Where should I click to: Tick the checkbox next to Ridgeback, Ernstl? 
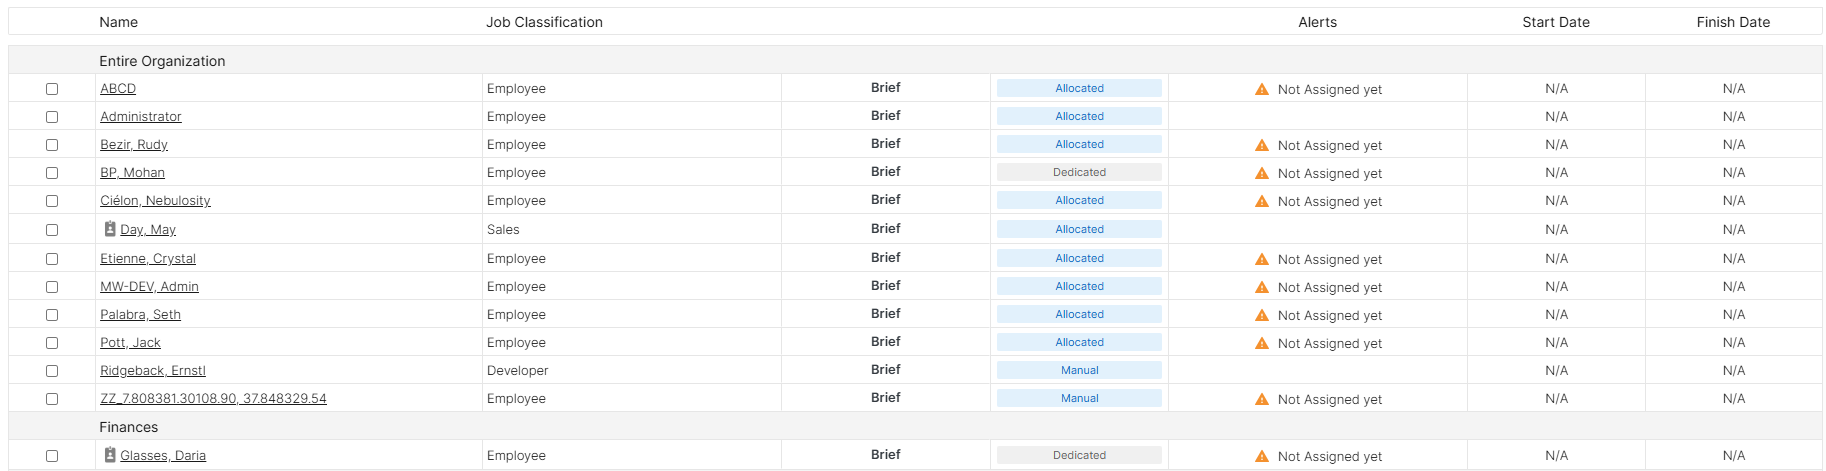[x=52, y=371]
